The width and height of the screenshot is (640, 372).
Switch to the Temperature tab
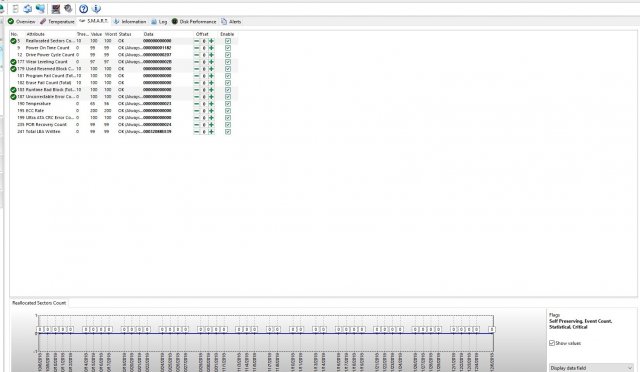tap(57, 22)
